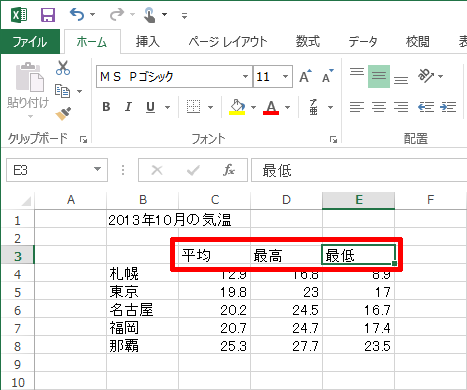Click formula bar containing 最低
Screen dimensions: 467x390
point(359,170)
